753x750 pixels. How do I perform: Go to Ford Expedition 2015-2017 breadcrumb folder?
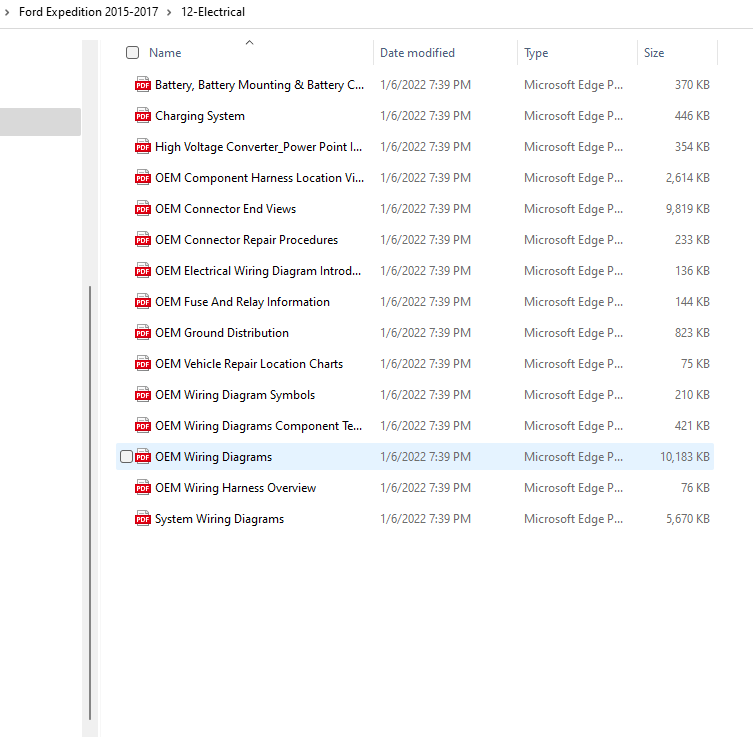[88, 12]
